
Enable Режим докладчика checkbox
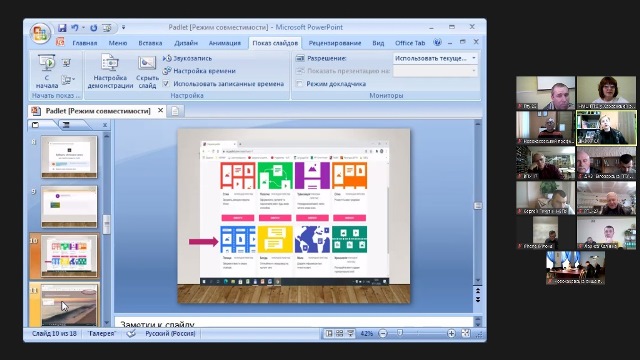300,84
